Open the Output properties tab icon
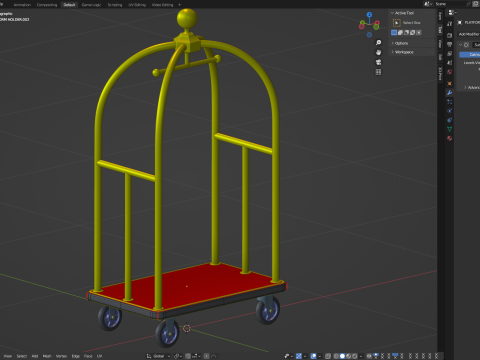 tap(449, 44)
